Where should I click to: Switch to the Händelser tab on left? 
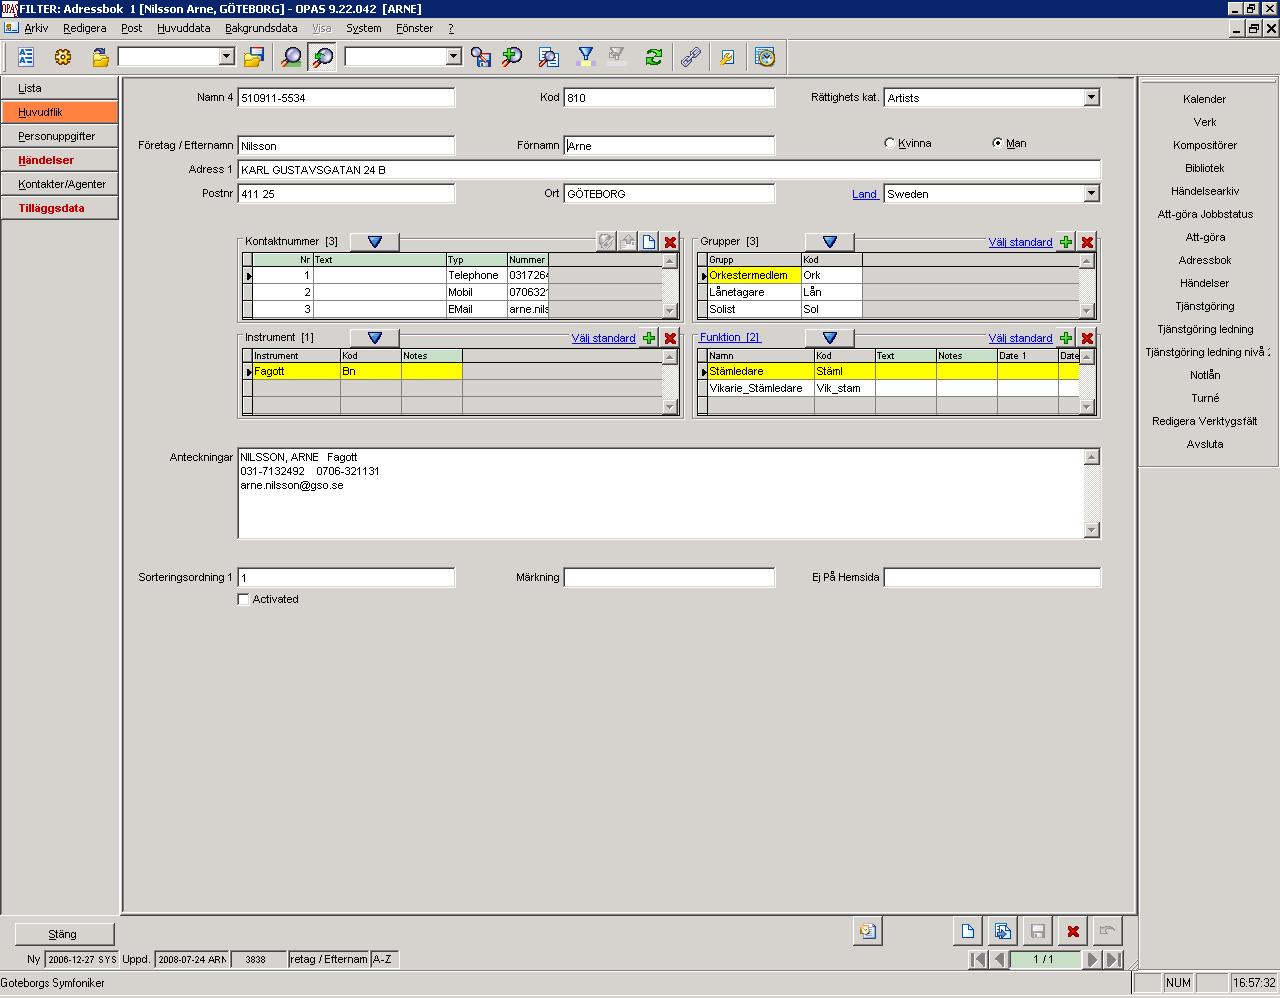59,160
